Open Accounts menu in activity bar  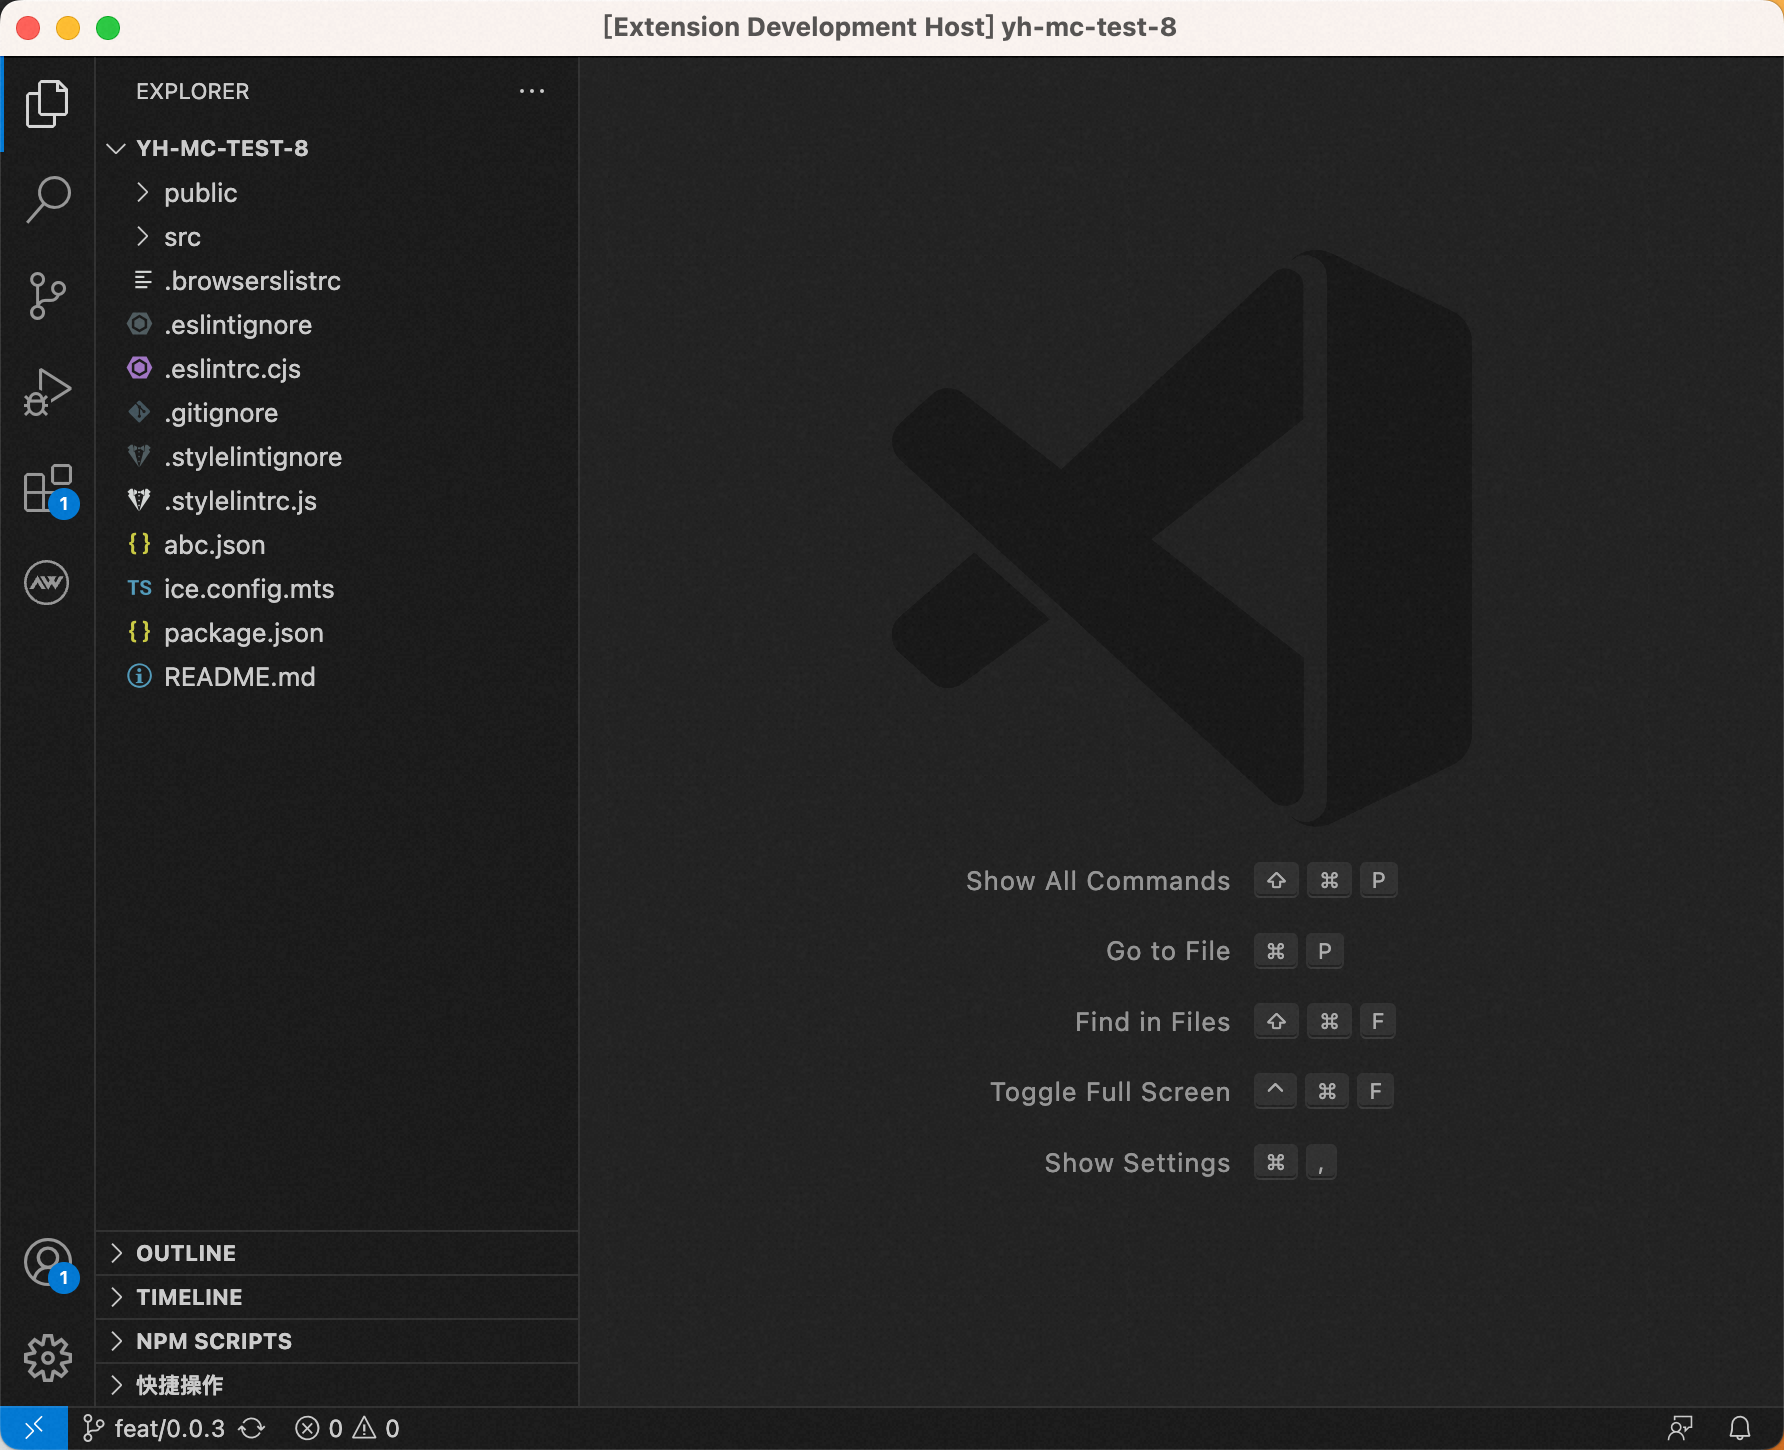49,1264
